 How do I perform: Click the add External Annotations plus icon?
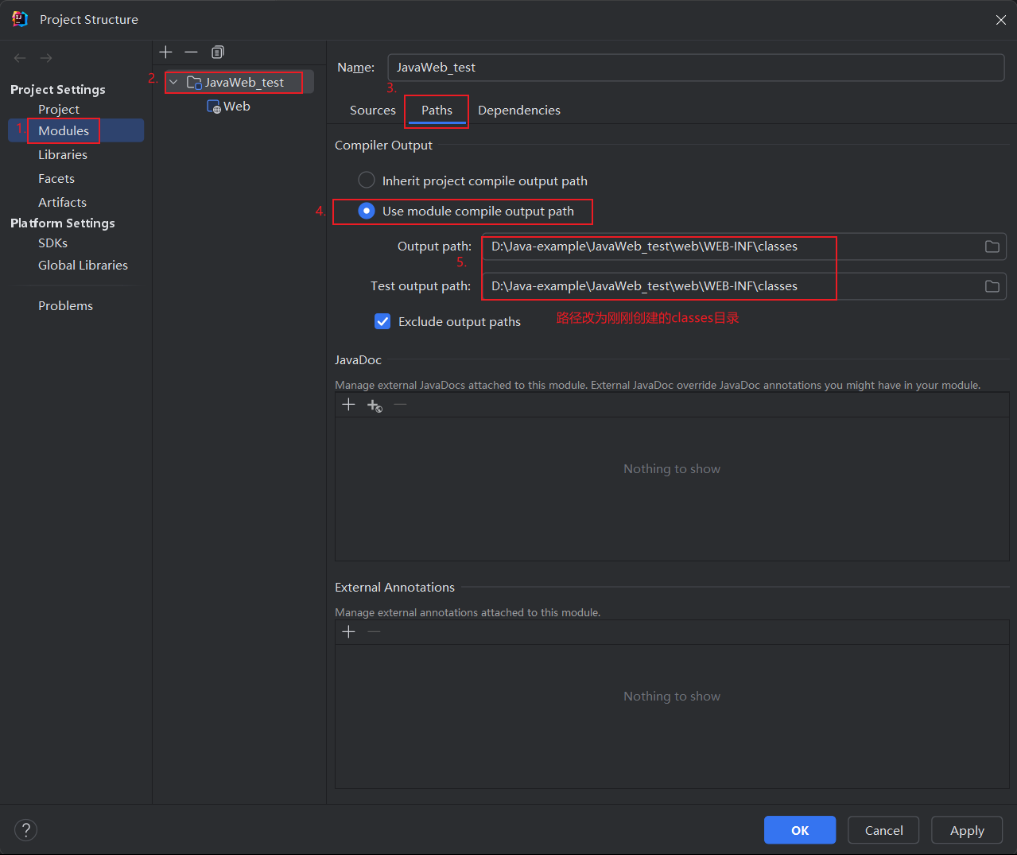point(348,631)
